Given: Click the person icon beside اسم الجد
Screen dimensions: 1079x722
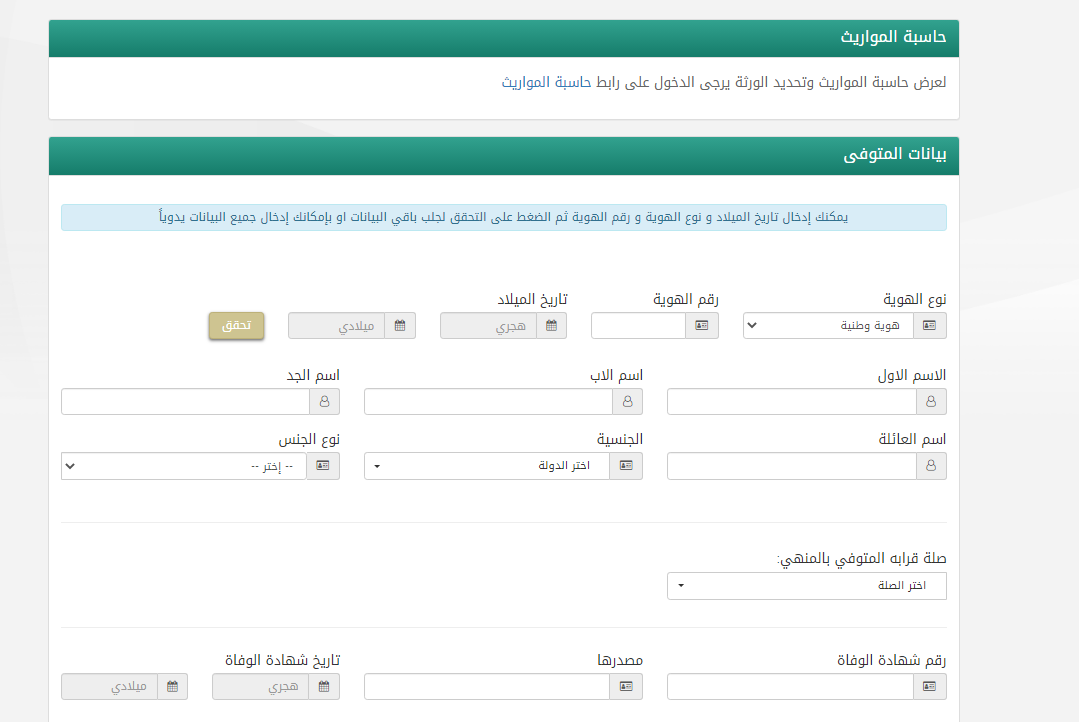Looking at the screenshot, I should [x=325, y=402].
